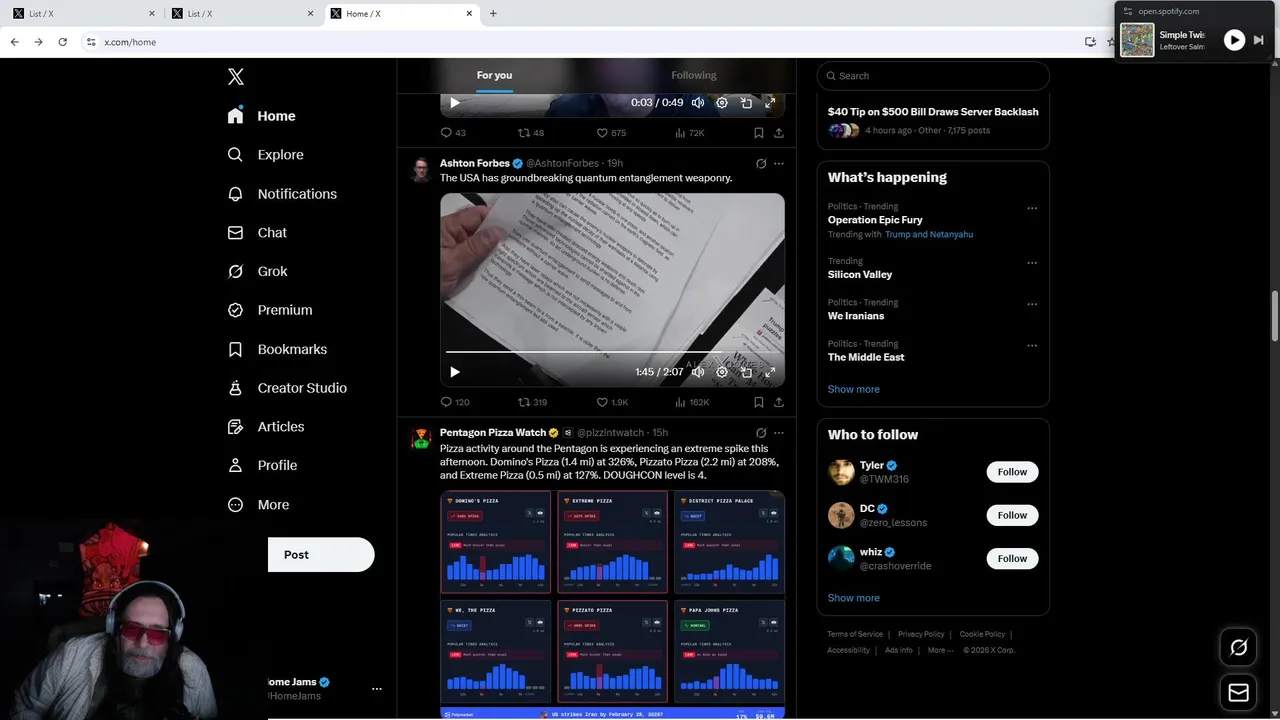Open Grok in the sidebar
Viewport: 1280px width, 720px height.
(257, 271)
